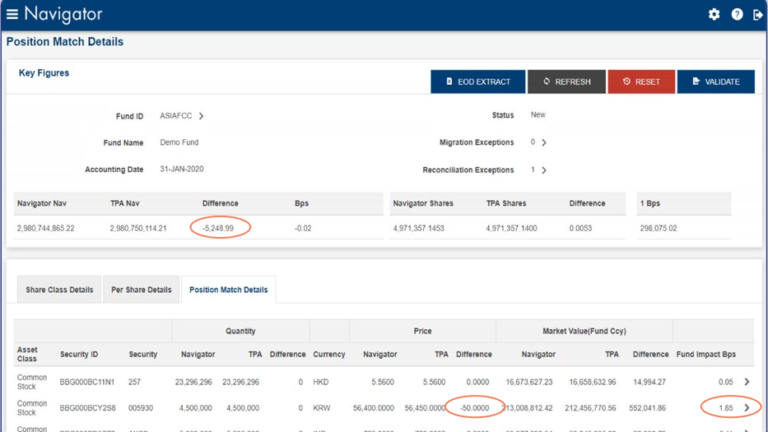Click security cell 005930

coord(139,408)
